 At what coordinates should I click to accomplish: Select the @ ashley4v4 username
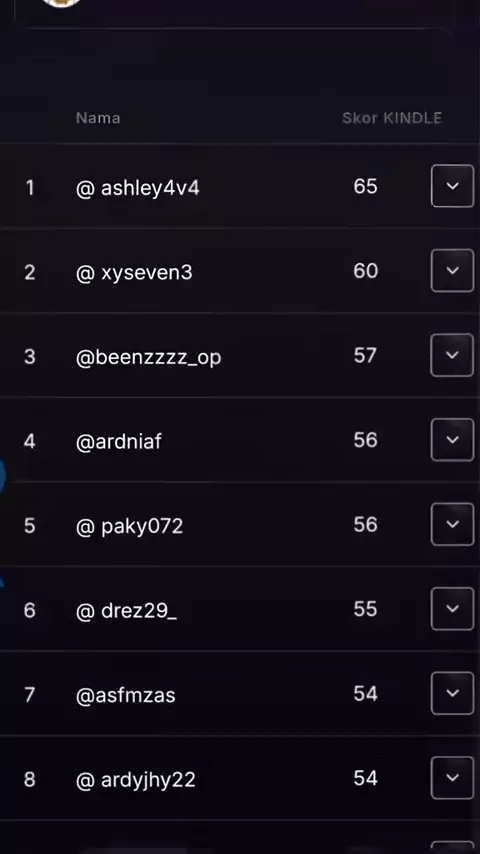138,188
